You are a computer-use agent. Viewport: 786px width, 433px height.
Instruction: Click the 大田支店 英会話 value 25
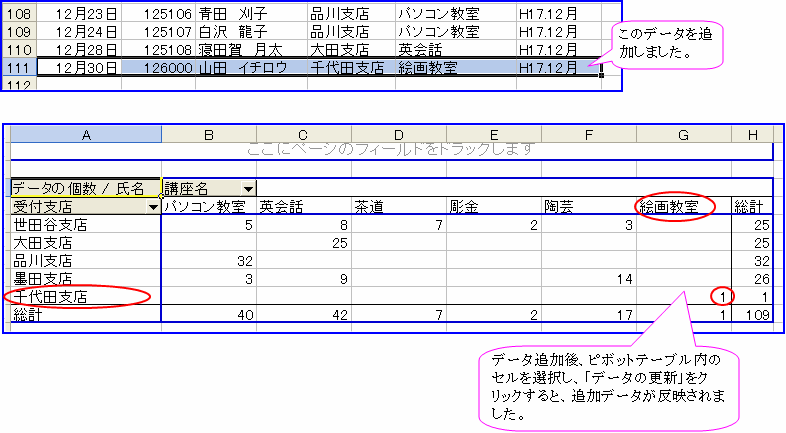(x=304, y=243)
